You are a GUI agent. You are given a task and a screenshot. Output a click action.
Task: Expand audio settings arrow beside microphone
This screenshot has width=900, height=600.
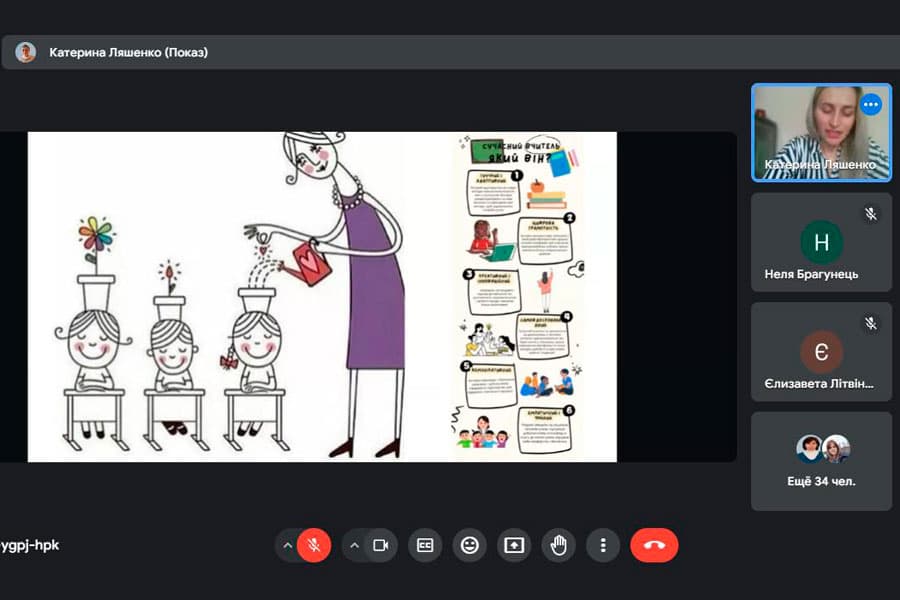click(x=288, y=545)
